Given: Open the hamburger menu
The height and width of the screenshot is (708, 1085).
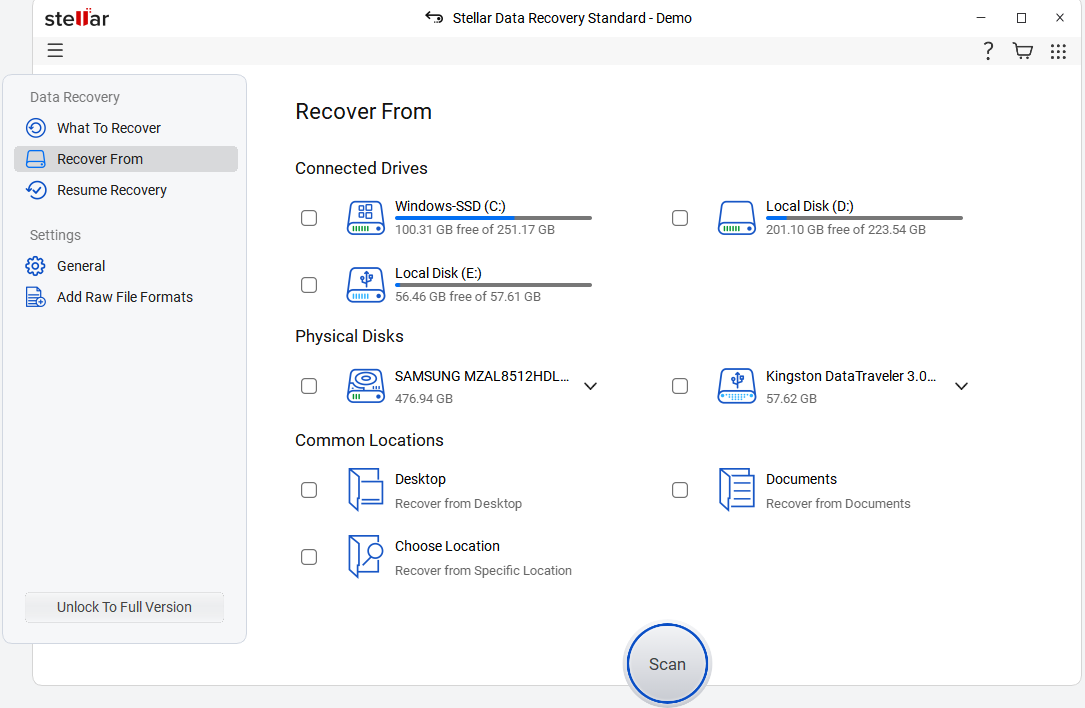Looking at the screenshot, I should [x=55, y=49].
